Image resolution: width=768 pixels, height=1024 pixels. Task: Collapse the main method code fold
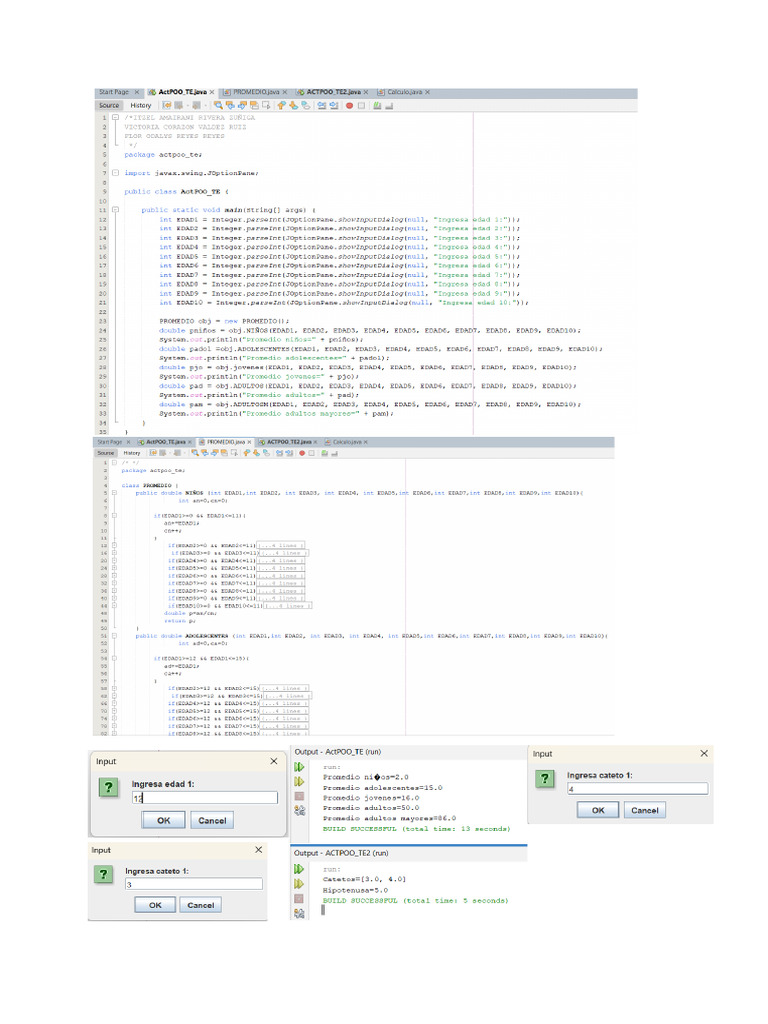pyautogui.click(x=115, y=210)
